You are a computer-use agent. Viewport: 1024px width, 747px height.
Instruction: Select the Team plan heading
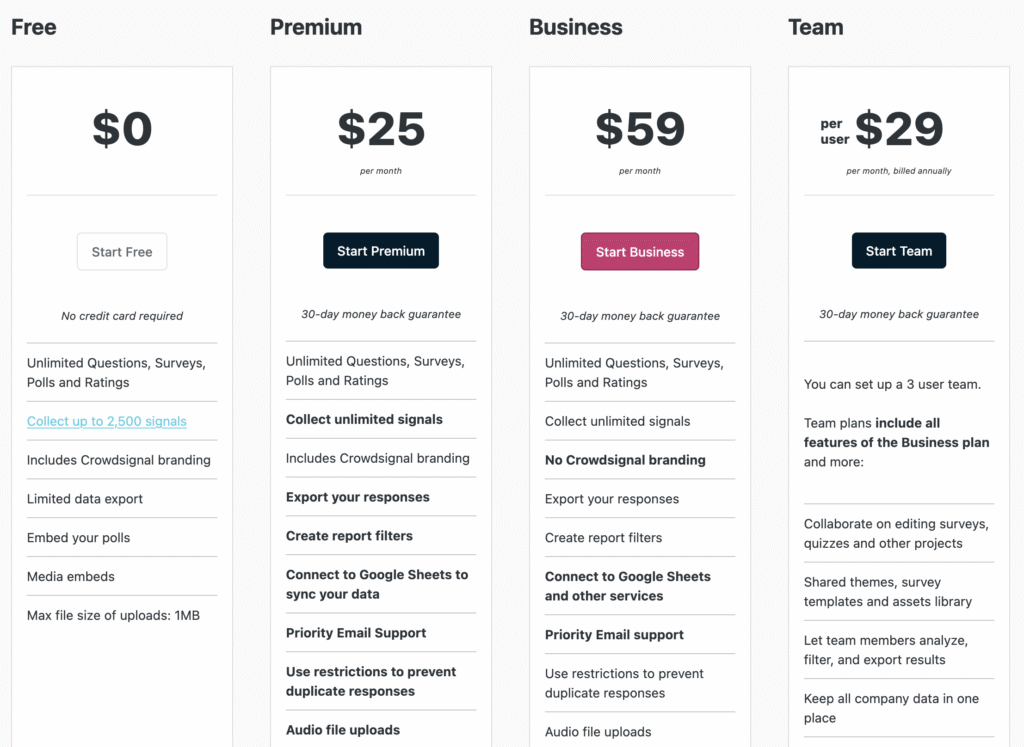(816, 27)
